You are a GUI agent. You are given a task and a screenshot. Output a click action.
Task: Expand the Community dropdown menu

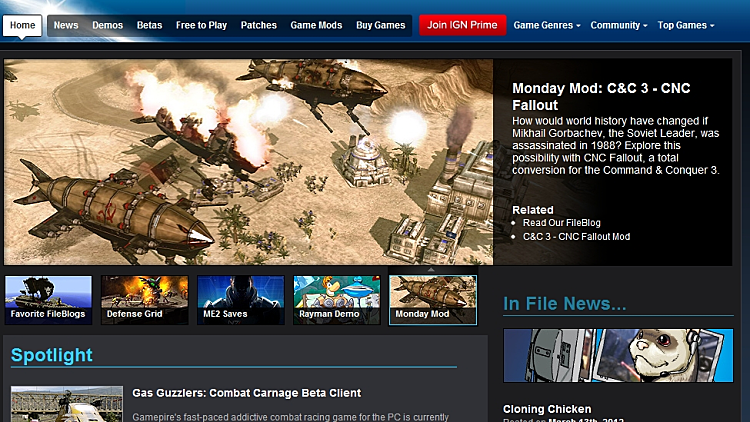pos(618,25)
